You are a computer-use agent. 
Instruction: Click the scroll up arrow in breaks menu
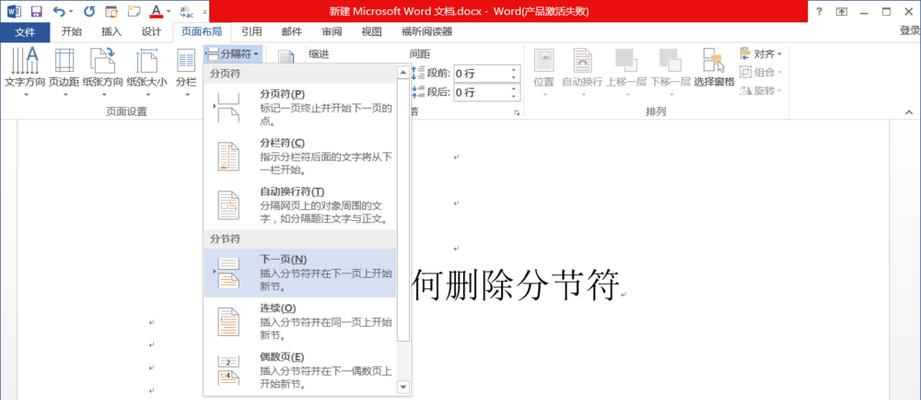tap(403, 73)
